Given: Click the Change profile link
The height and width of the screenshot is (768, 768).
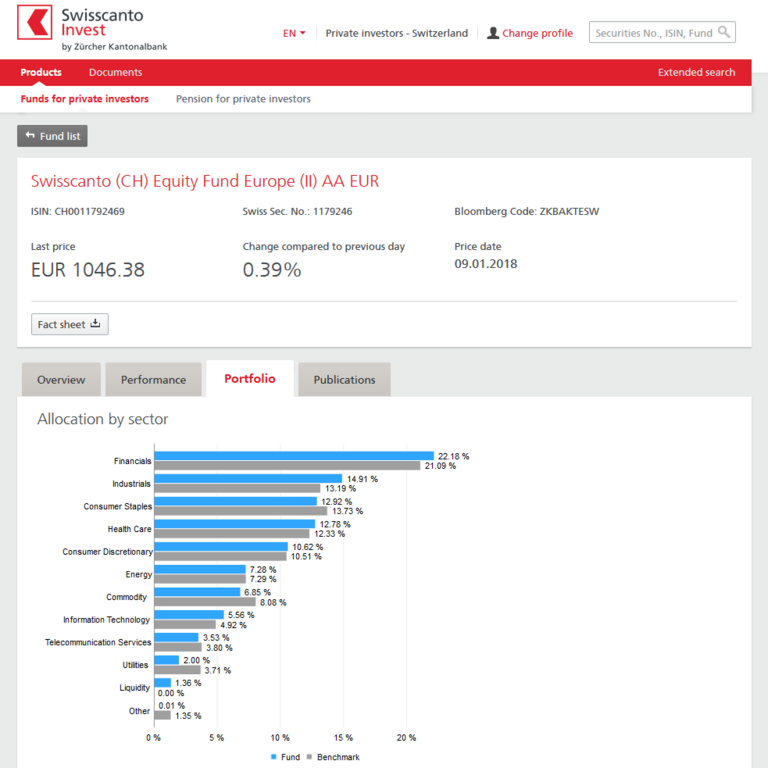Looking at the screenshot, I should 537,33.
